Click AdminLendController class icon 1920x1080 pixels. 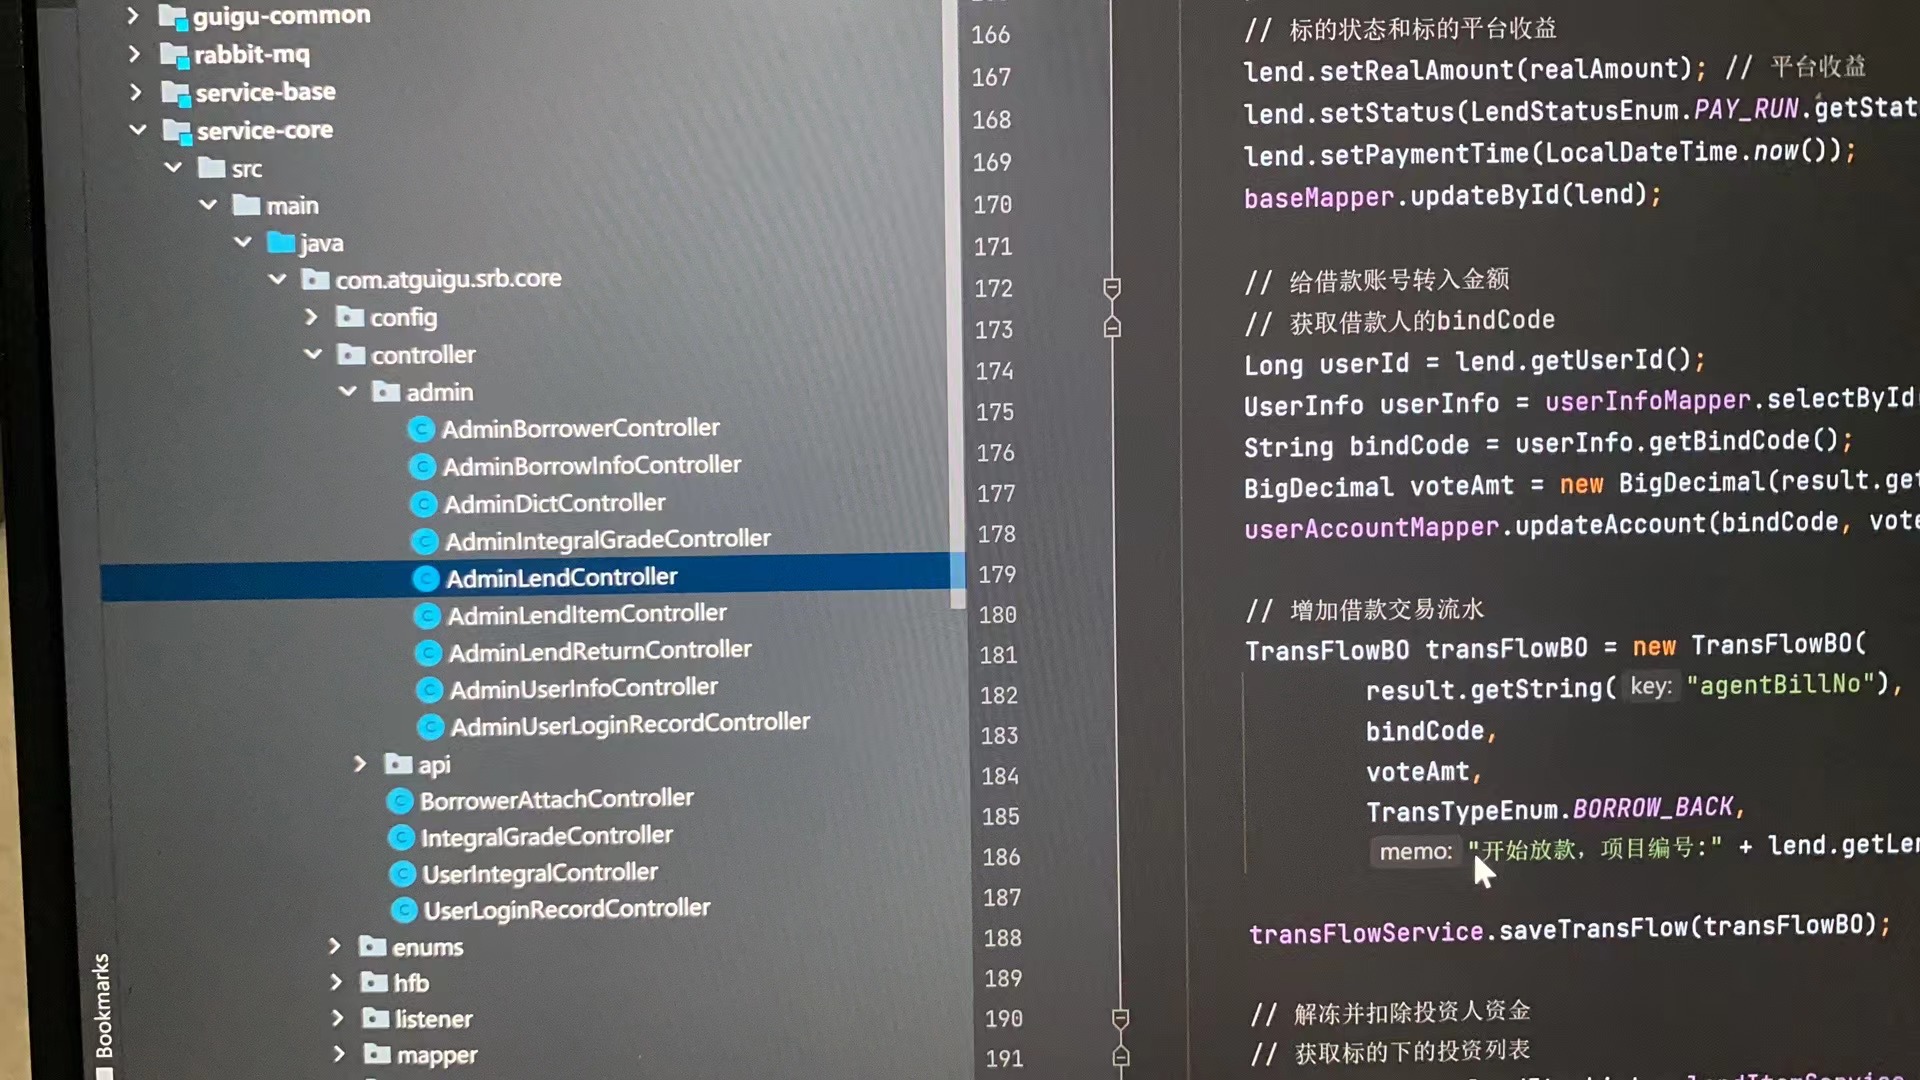pos(426,578)
